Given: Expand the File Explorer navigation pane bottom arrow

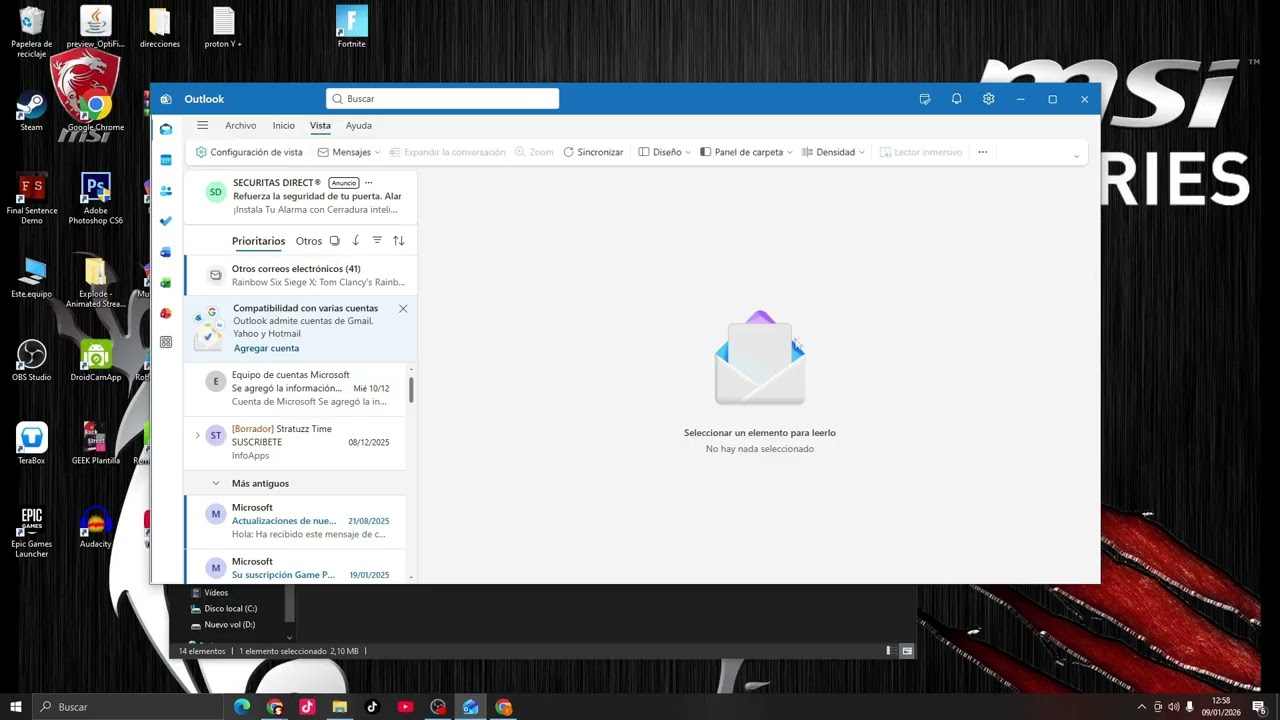Looking at the screenshot, I should [289, 637].
